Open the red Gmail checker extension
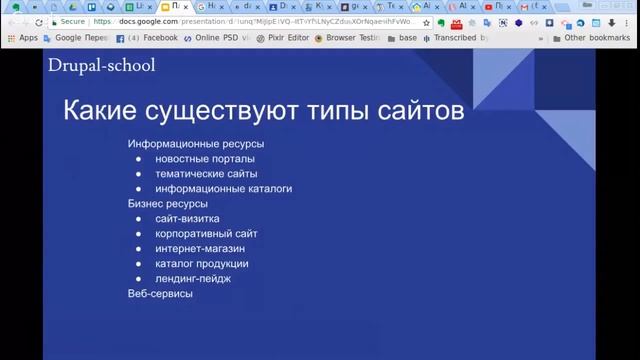 (456, 24)
